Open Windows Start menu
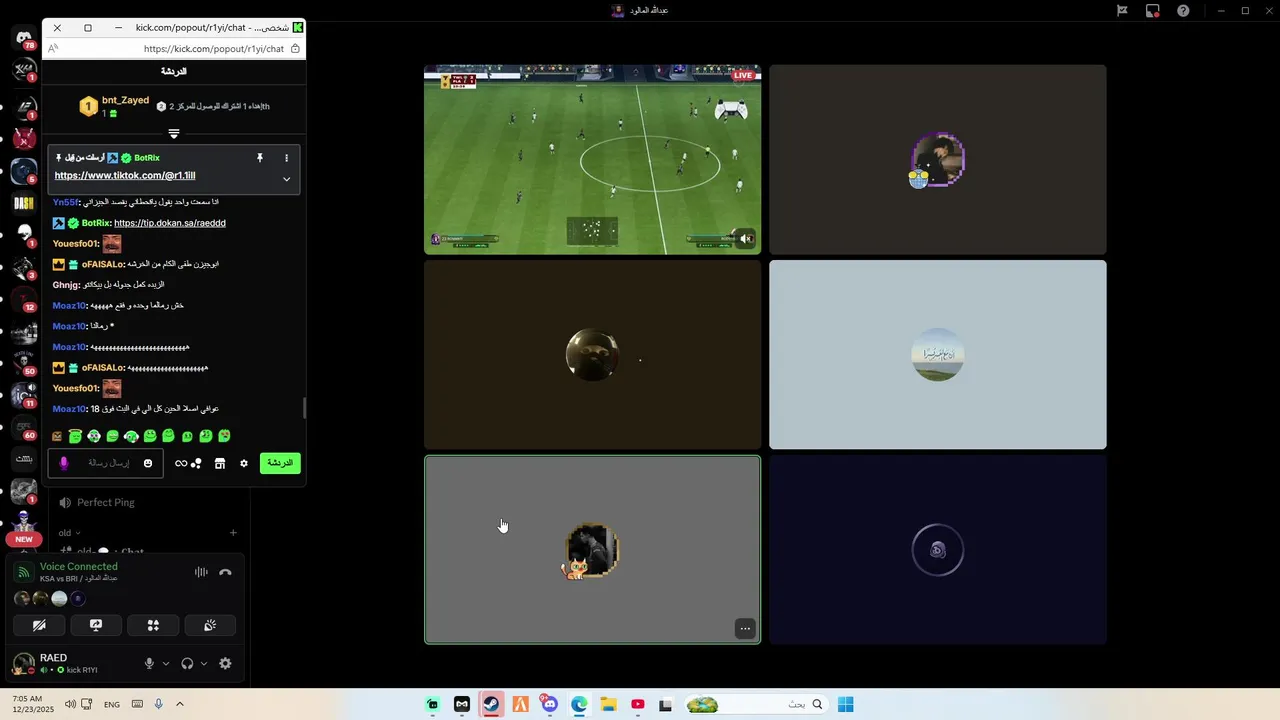This screenshot has width=1280, height=720. coord(845,704)
